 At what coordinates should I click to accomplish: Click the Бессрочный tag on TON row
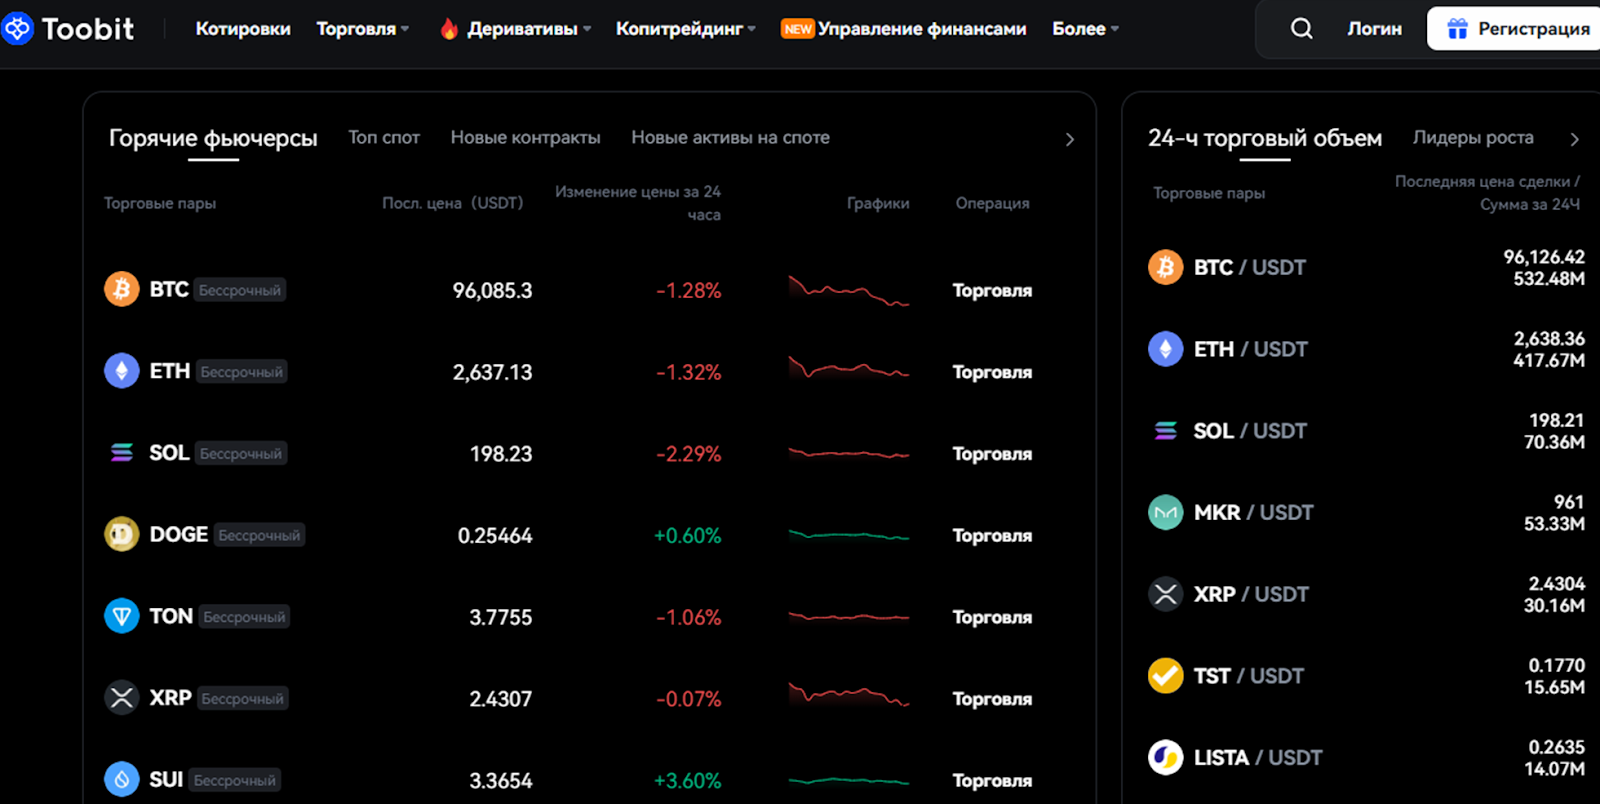pyautogui.click(x=244, y=617)
